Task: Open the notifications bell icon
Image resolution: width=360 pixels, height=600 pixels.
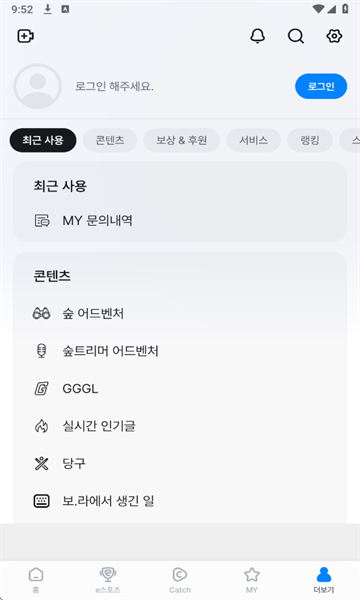Action: (257, 36)
